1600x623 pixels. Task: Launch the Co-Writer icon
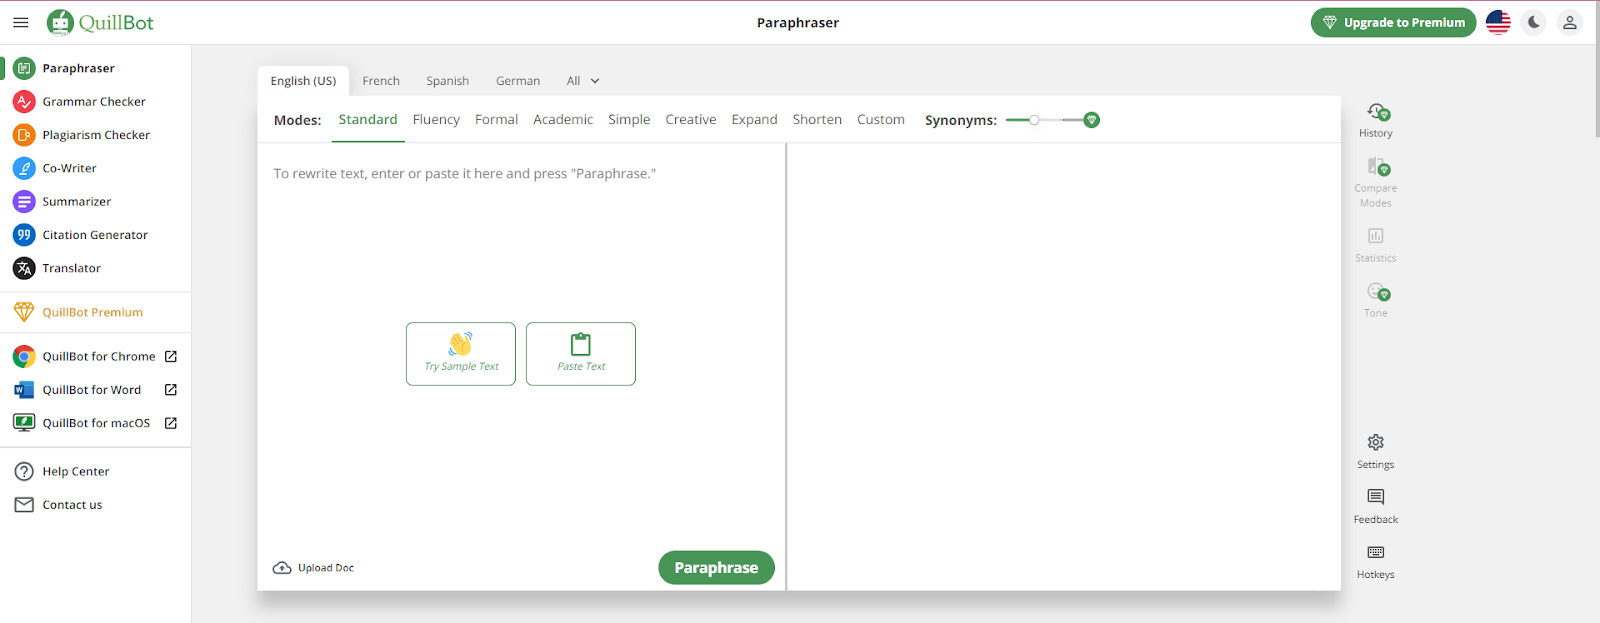click(24, 168)
